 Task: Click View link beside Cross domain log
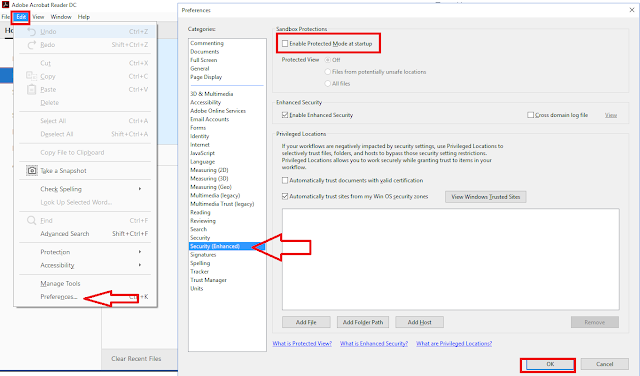tap(611, 115)
